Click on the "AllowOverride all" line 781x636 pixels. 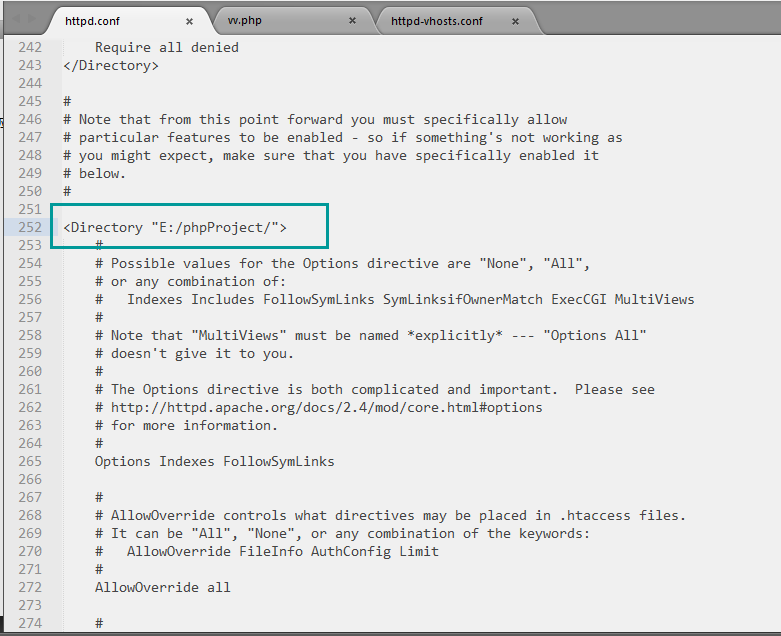(163, 587)
